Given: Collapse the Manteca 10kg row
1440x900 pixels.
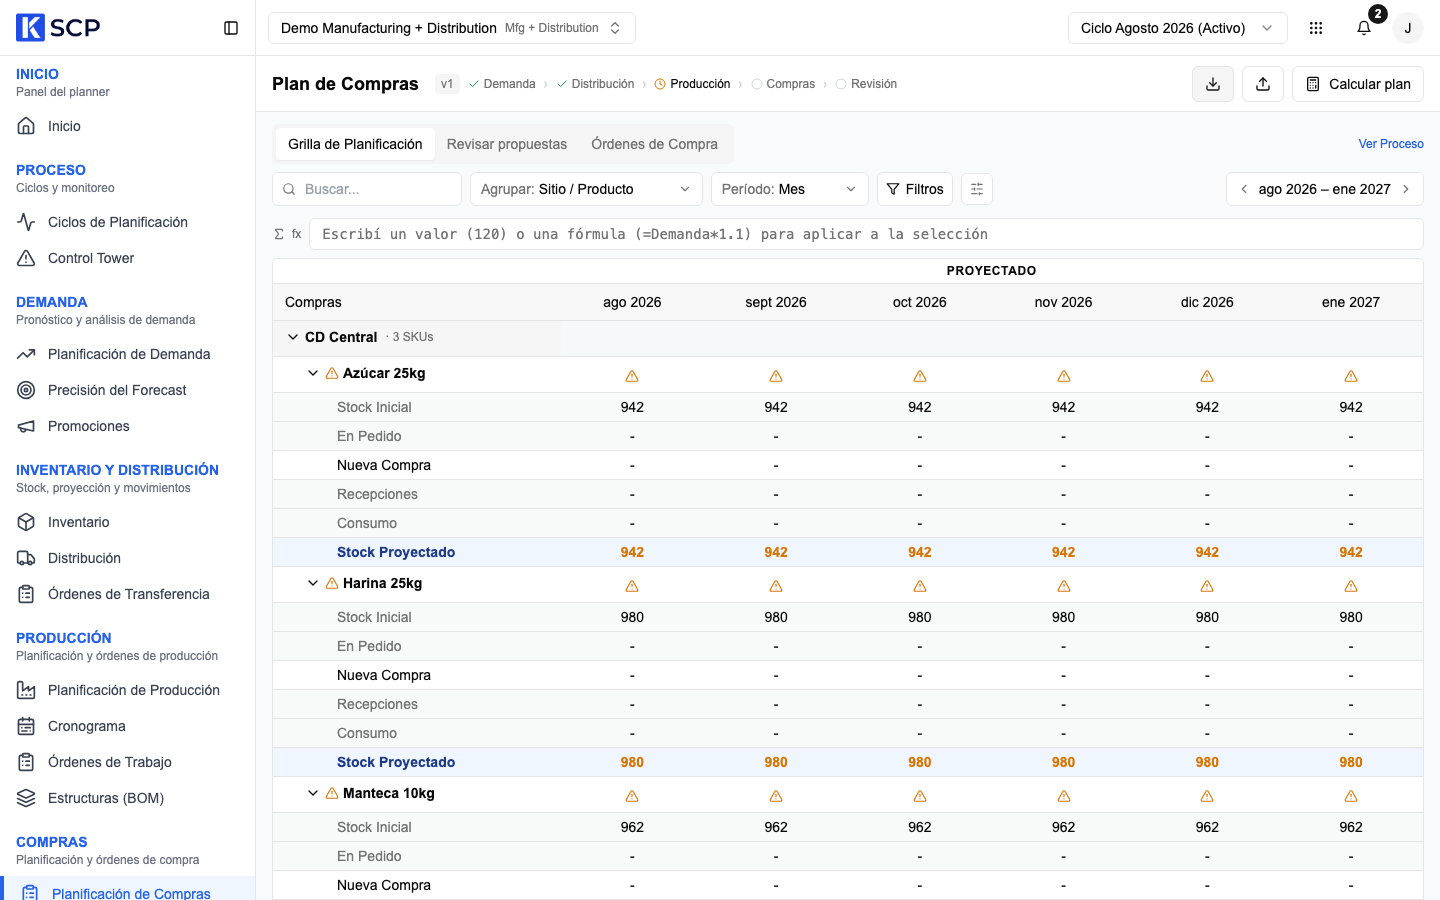Looking at the screenshot, I should coord(313,793).
